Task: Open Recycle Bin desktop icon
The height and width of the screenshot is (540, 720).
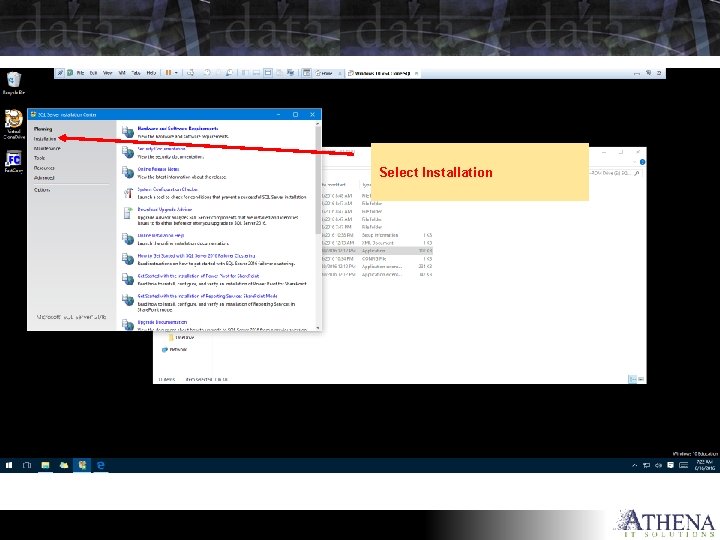Action: tap(14, 83)
